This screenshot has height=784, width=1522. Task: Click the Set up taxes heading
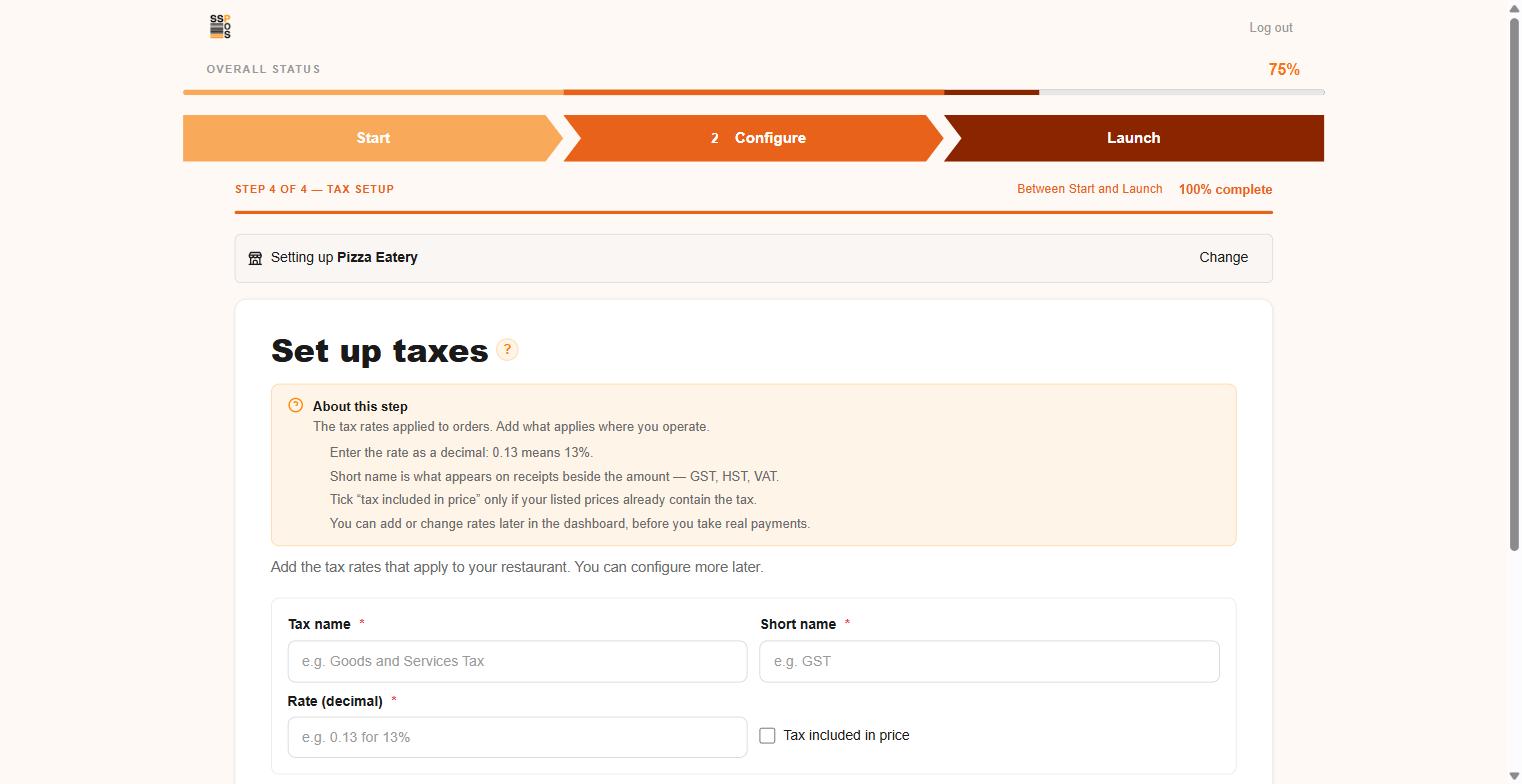[x=380, y=351]
